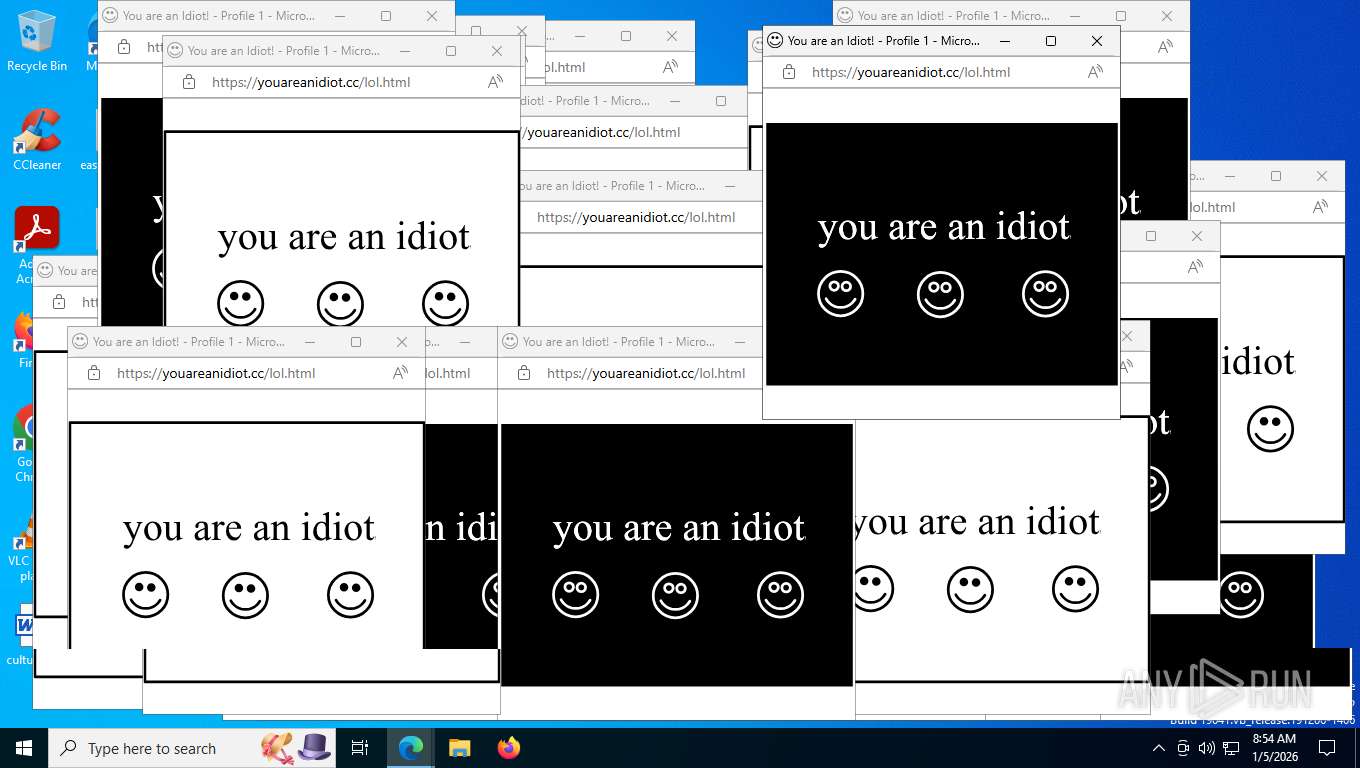
Task: Minimize the active black-page window
Action: pyautogui.click(x=1005, y=41)
